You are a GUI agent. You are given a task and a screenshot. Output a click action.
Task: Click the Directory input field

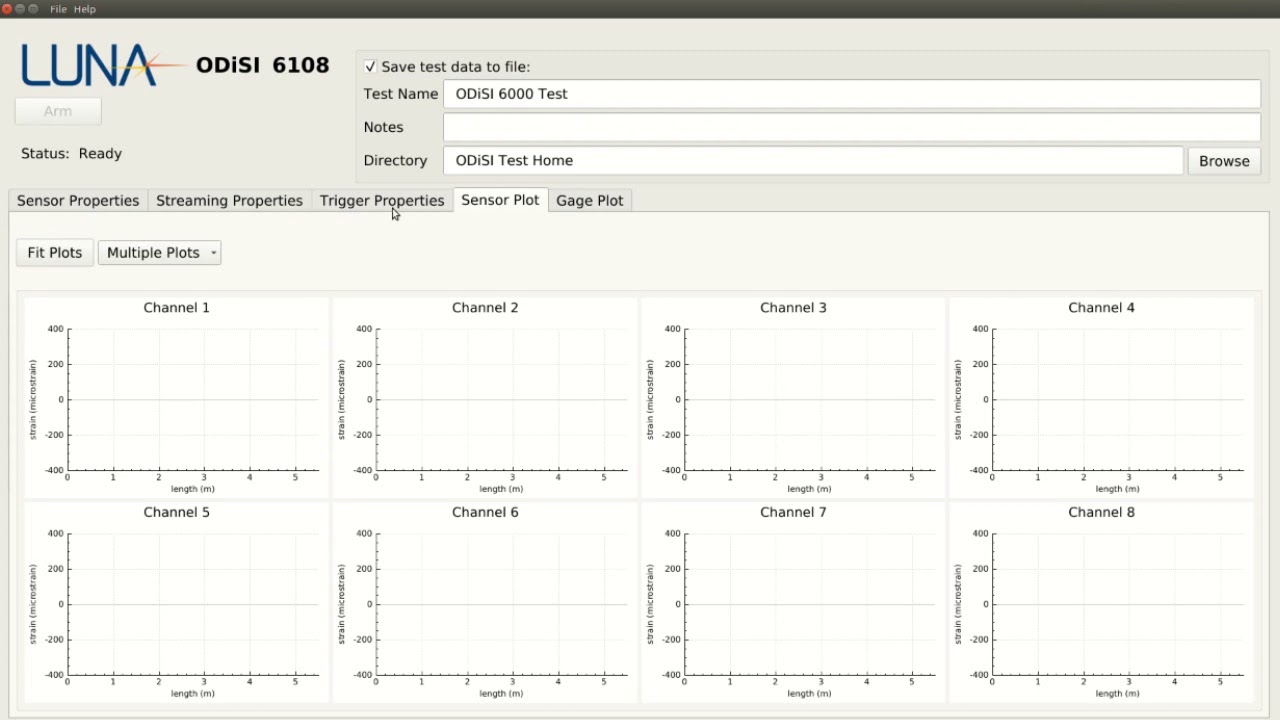tap(813, 160)
